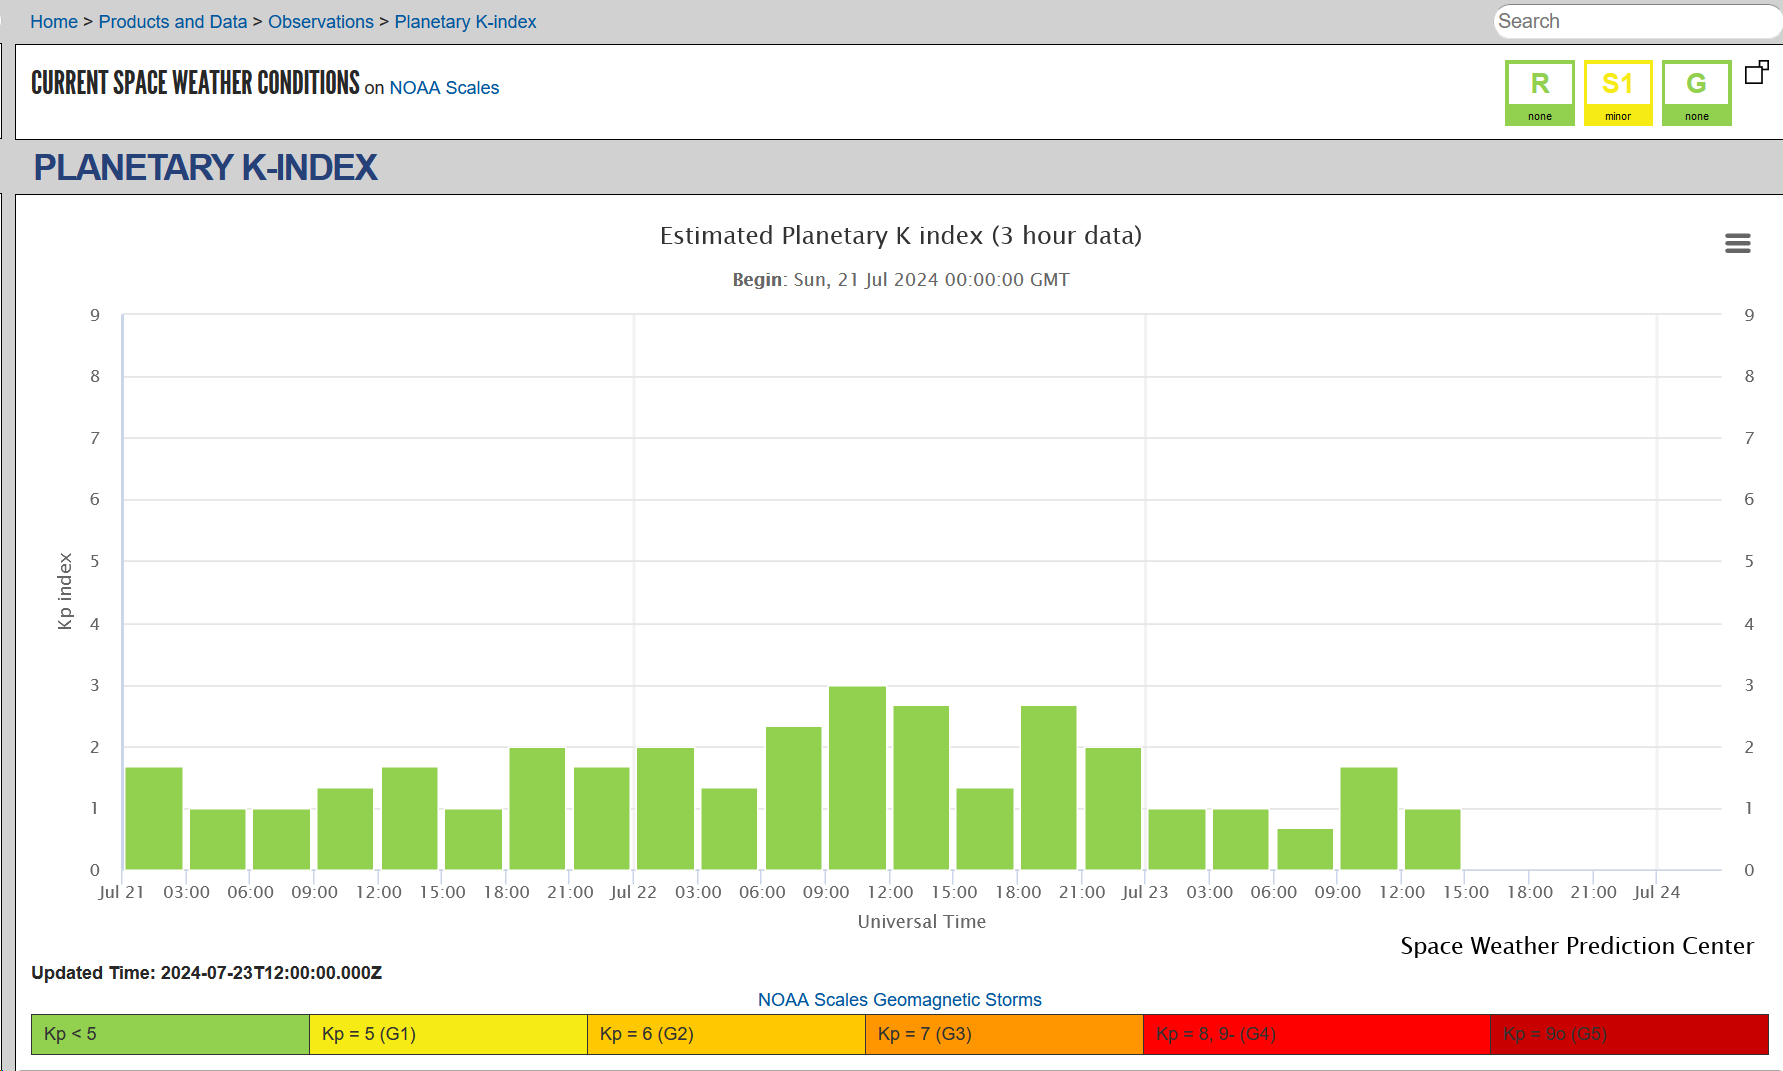Click the Jul 23 x-axis label
This screenshot has height=1071, width=1783.
pos(1145,892)
